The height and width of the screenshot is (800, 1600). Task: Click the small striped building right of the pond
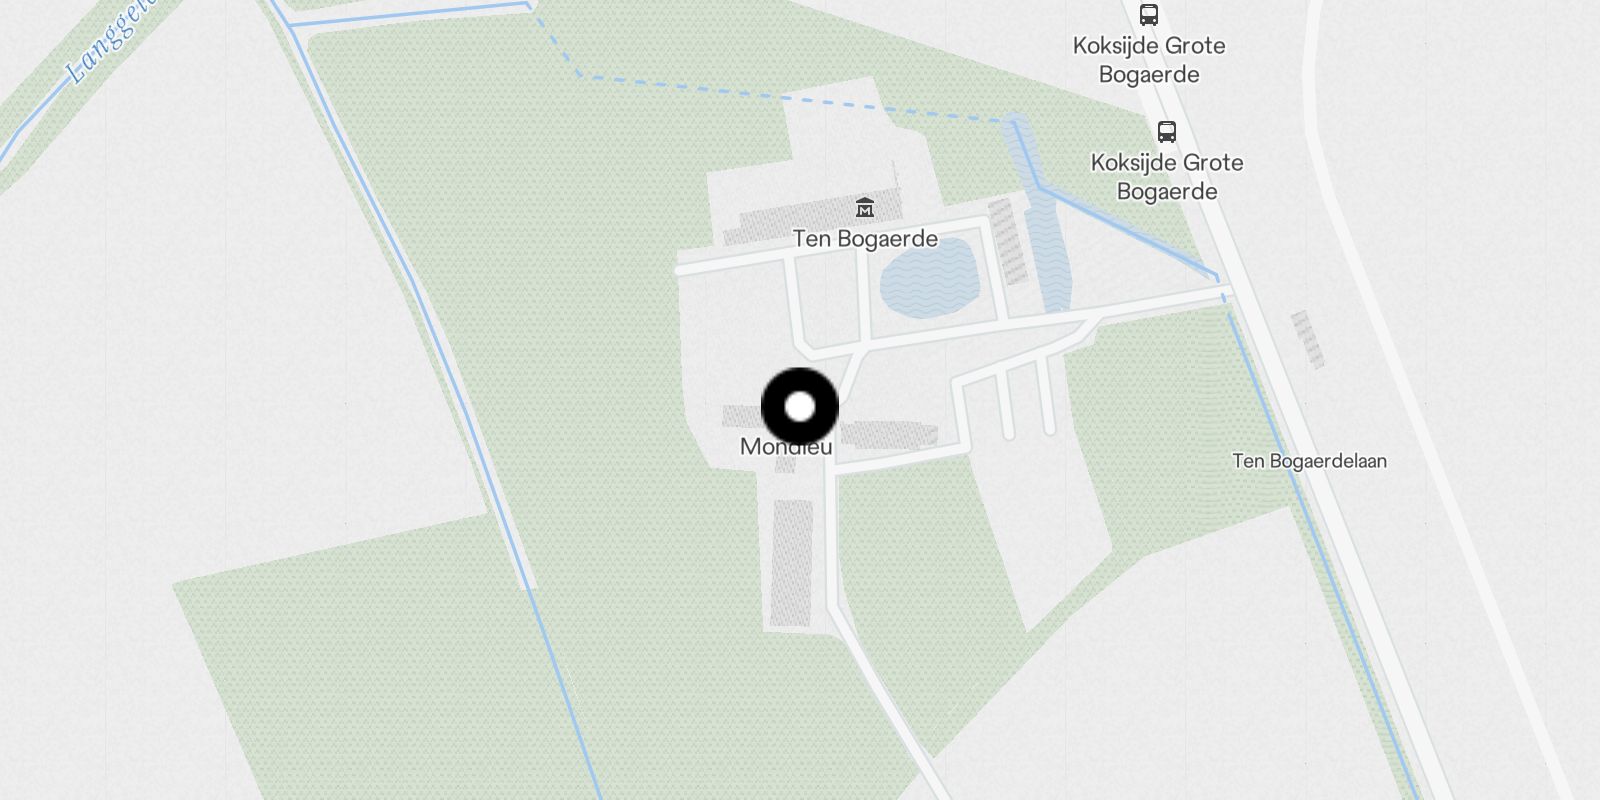point(1008,241)
